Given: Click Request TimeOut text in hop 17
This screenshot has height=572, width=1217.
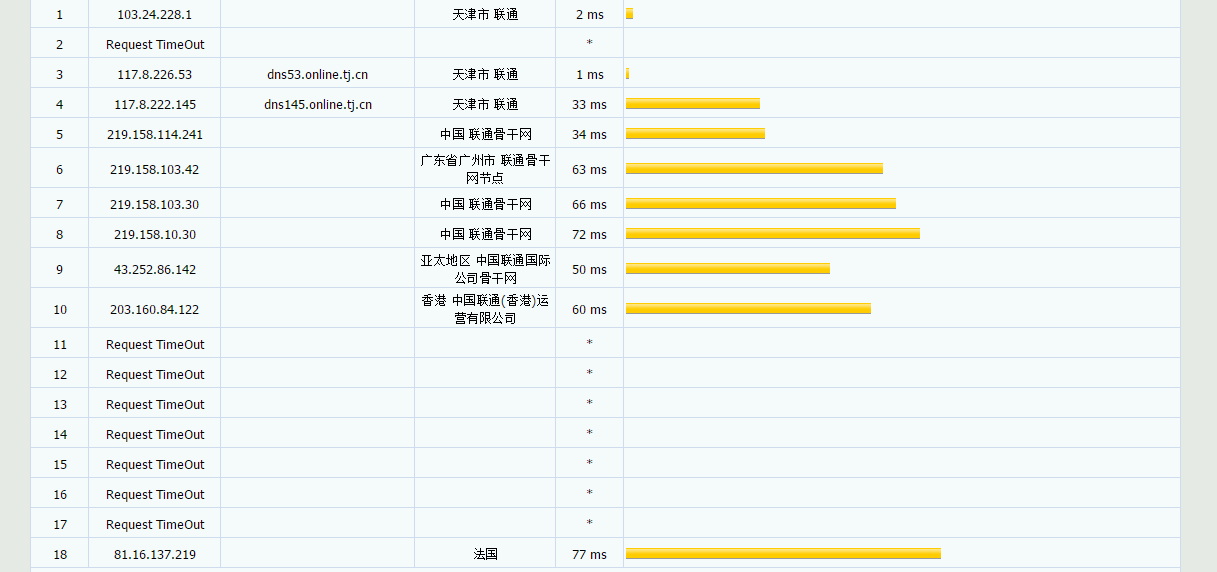Looking at the screenshot, I should tap(155, 525).
